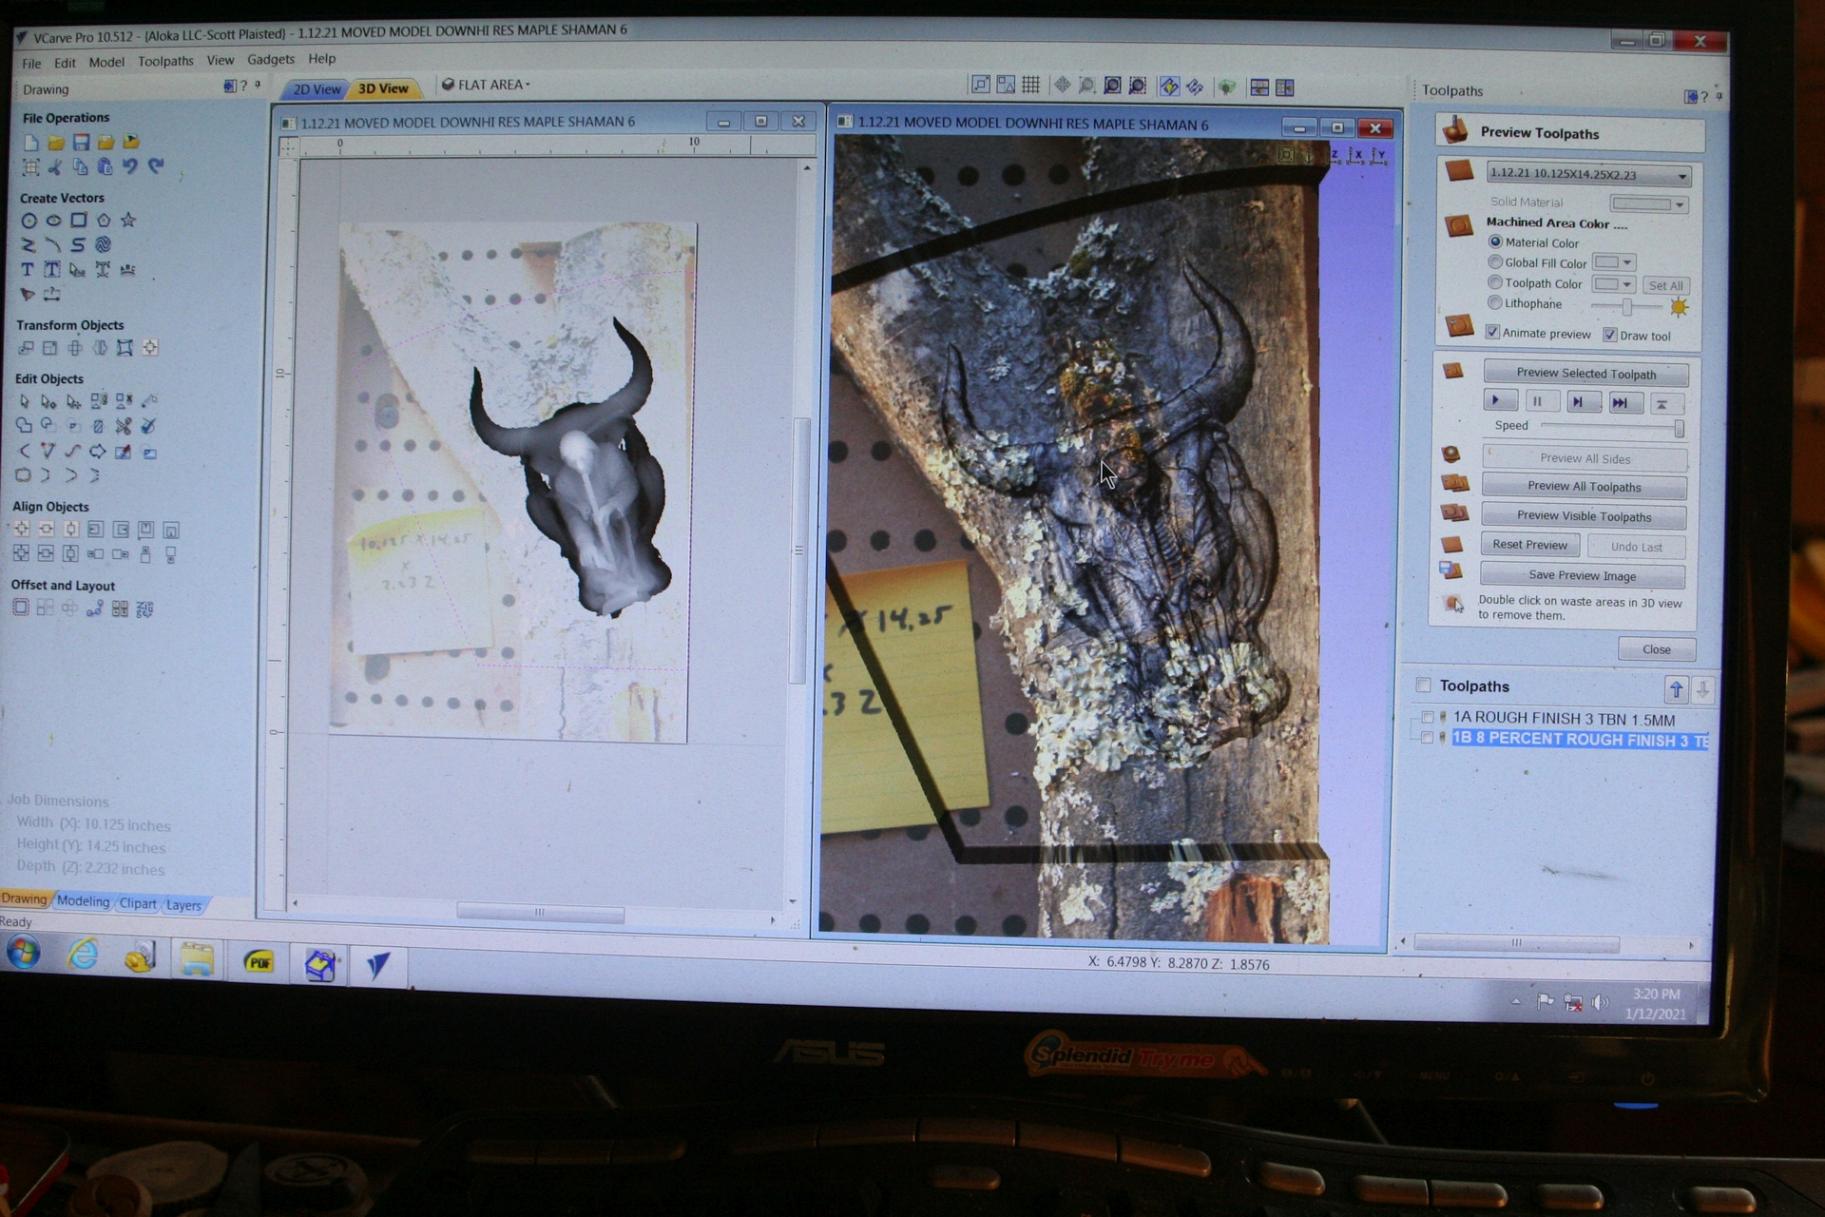Toggle the Animate preview checkbox
Image resolution: width=1825 pixels, height=1217 pixels.
[1493, 332]
